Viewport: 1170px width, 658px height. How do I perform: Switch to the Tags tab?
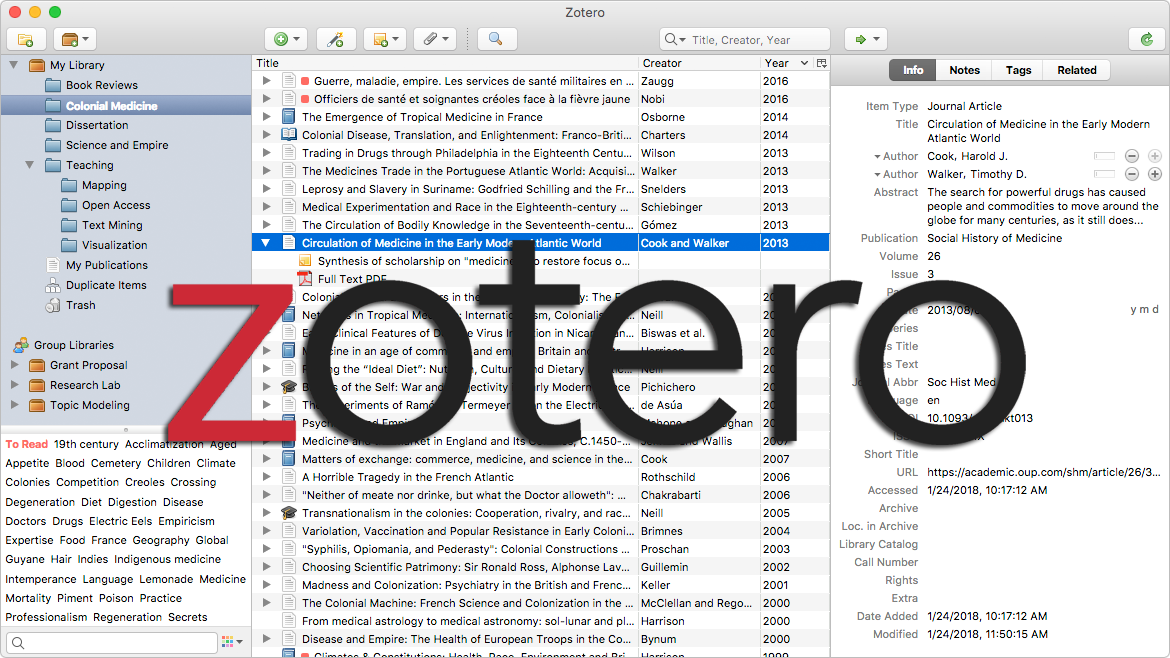click(1018, 70)
